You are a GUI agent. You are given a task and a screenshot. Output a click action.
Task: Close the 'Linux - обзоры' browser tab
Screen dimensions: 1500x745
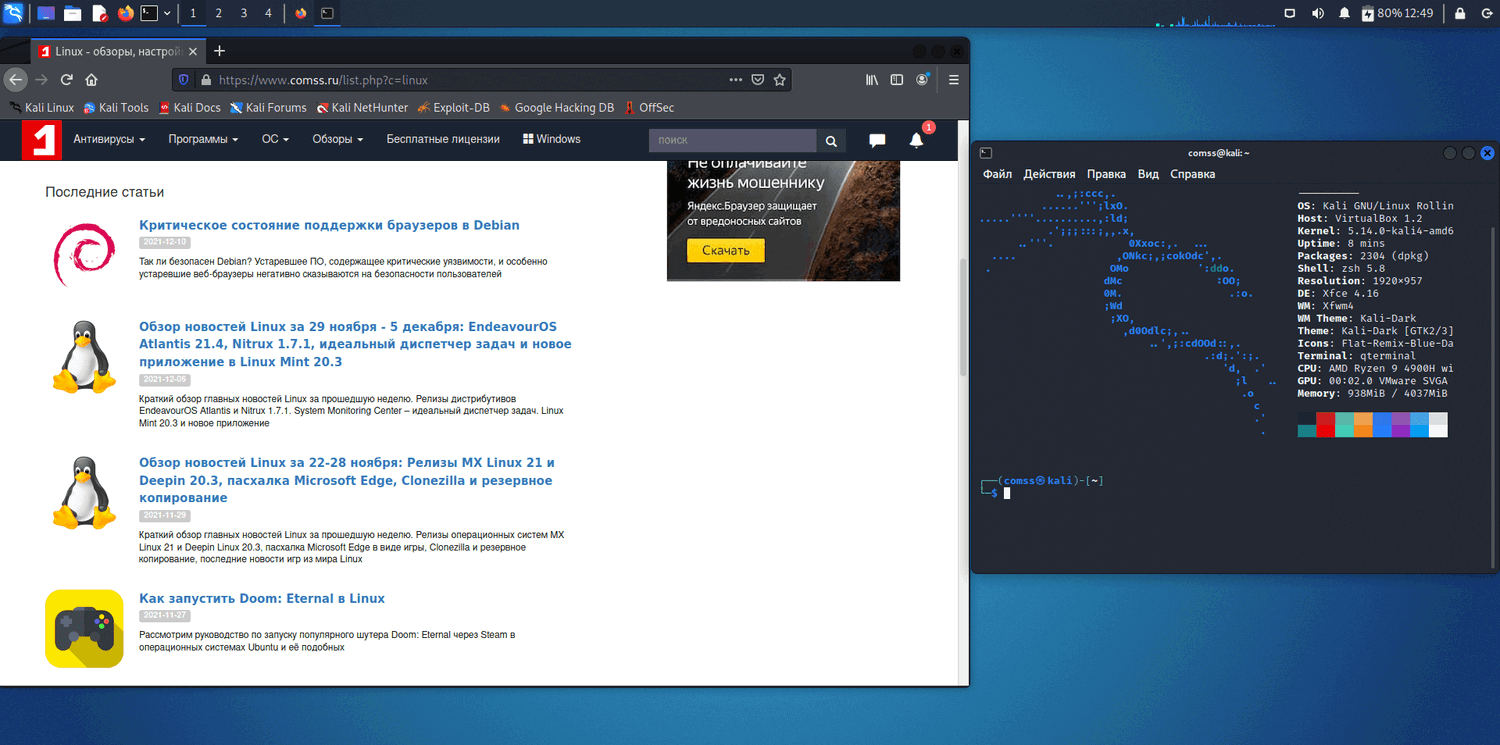coord(192,51)
